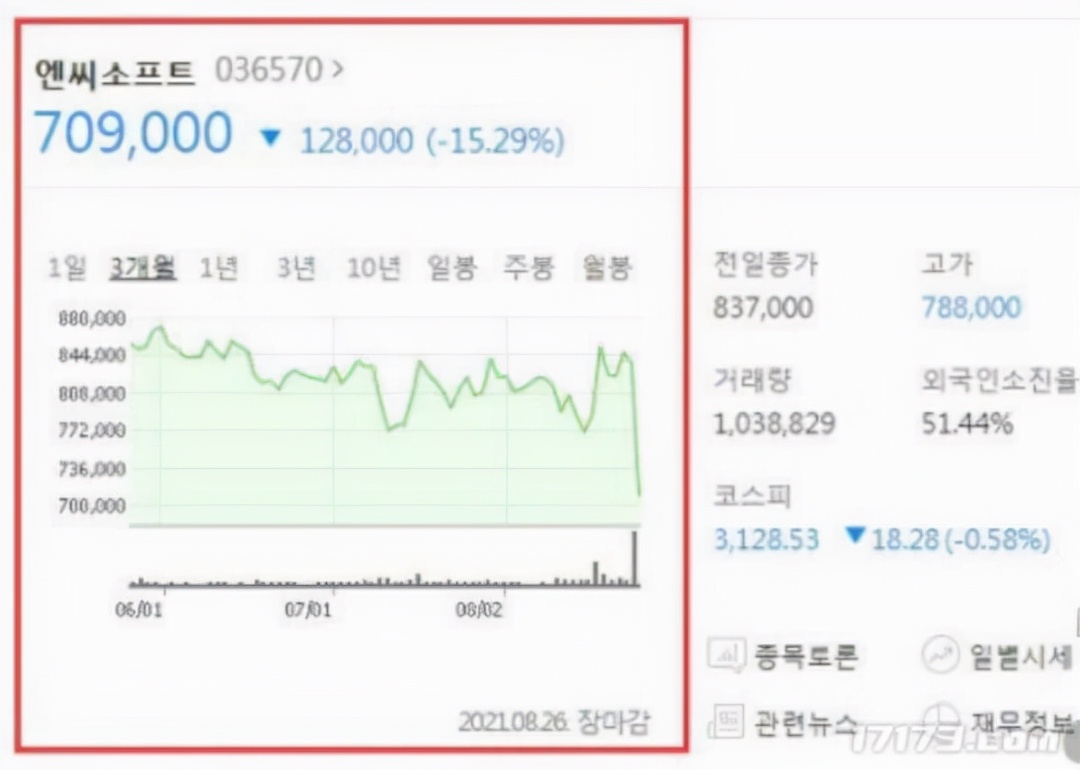Viewport: 1080px width, 770px height.
Task: Click the 709,000 current price
Action: coord(133,134)
